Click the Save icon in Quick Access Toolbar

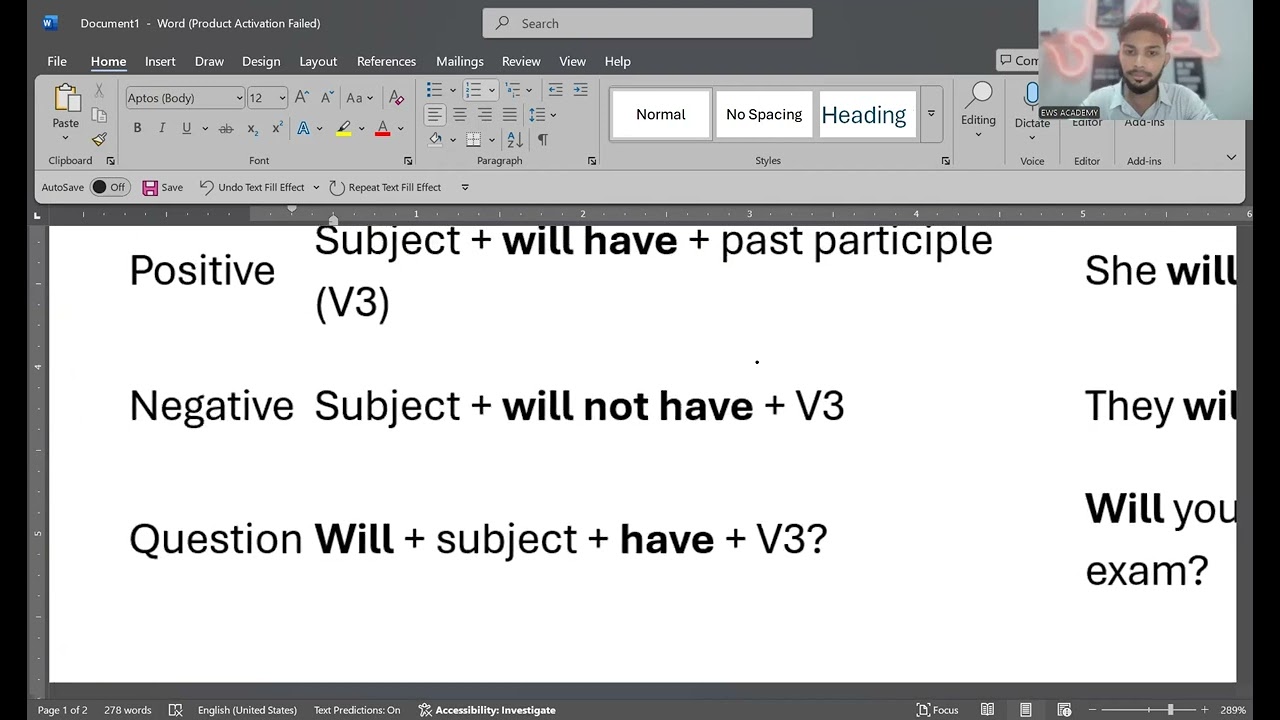tap(162, 187)
